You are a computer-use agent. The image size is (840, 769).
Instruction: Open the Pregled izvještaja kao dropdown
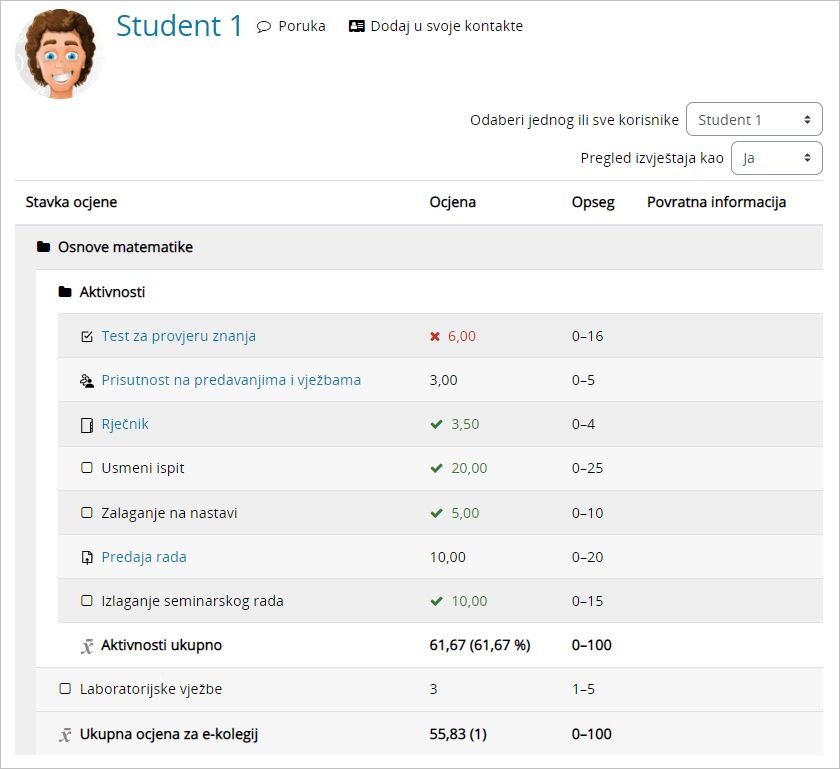pos(776,158)
